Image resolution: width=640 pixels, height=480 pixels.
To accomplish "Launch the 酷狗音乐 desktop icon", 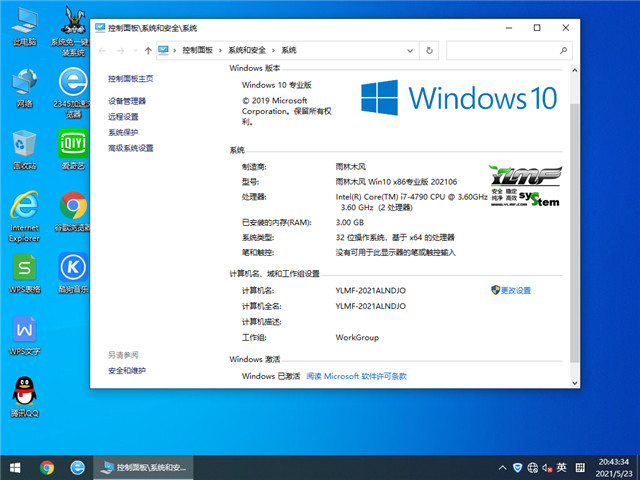I will pos(73,273).
